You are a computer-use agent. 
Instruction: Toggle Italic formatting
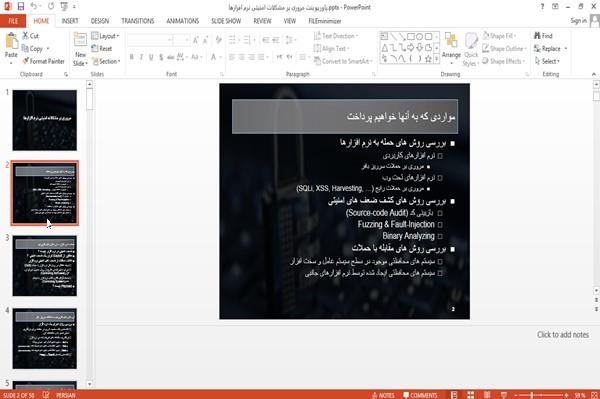pyautogui.click(x=141, y=57)
